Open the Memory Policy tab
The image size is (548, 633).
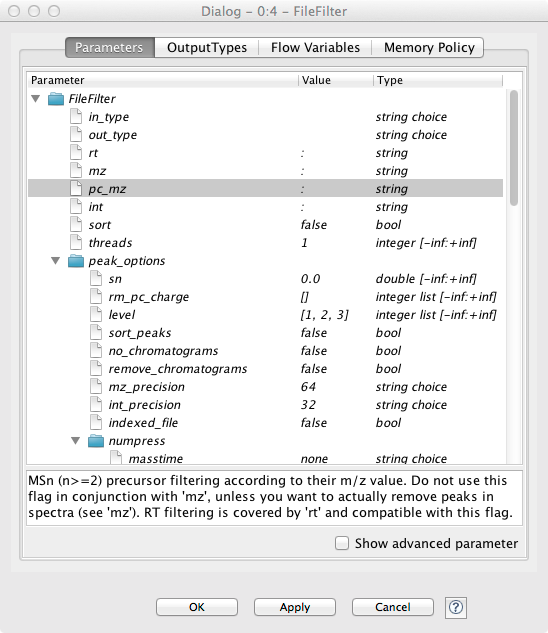(x=429, y=48)
